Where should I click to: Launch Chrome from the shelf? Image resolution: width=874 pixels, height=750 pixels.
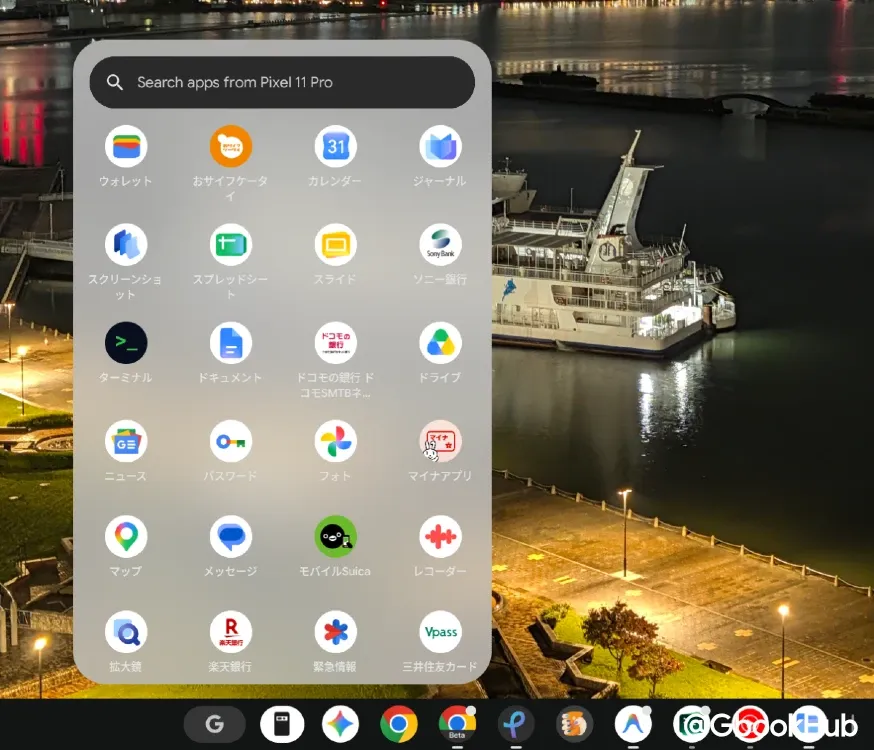tap(399, 724)
